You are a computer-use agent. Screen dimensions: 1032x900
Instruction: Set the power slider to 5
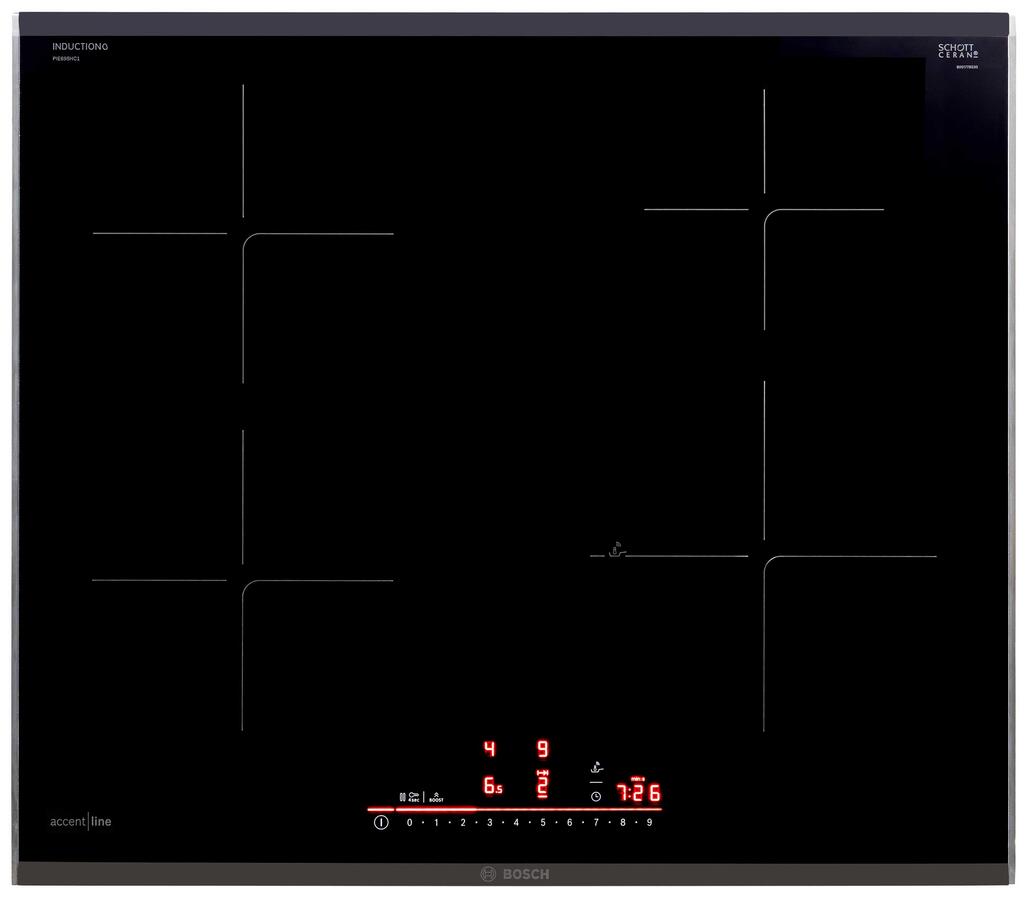(543, 823)
